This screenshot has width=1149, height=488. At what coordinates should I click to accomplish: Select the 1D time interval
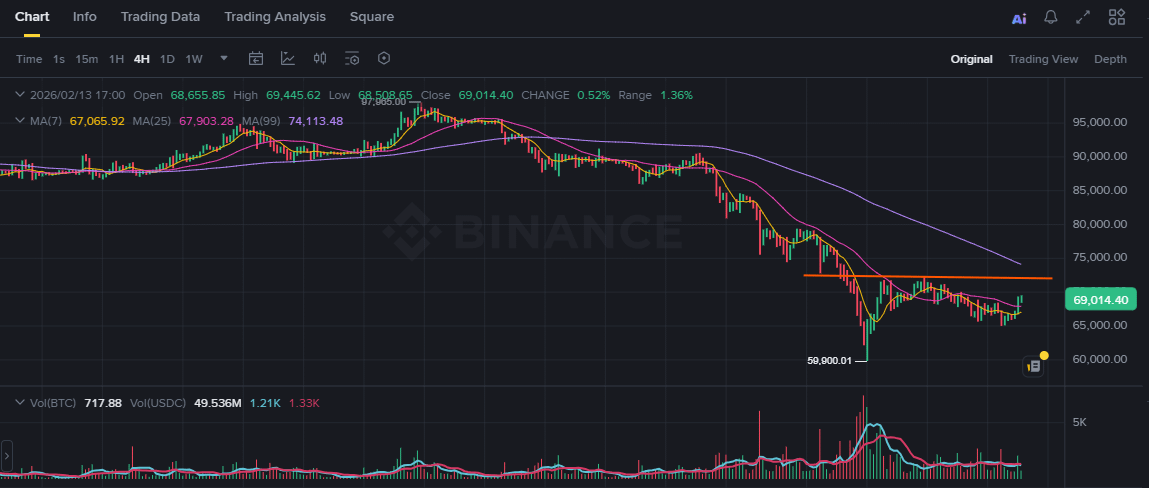(167, 59)
